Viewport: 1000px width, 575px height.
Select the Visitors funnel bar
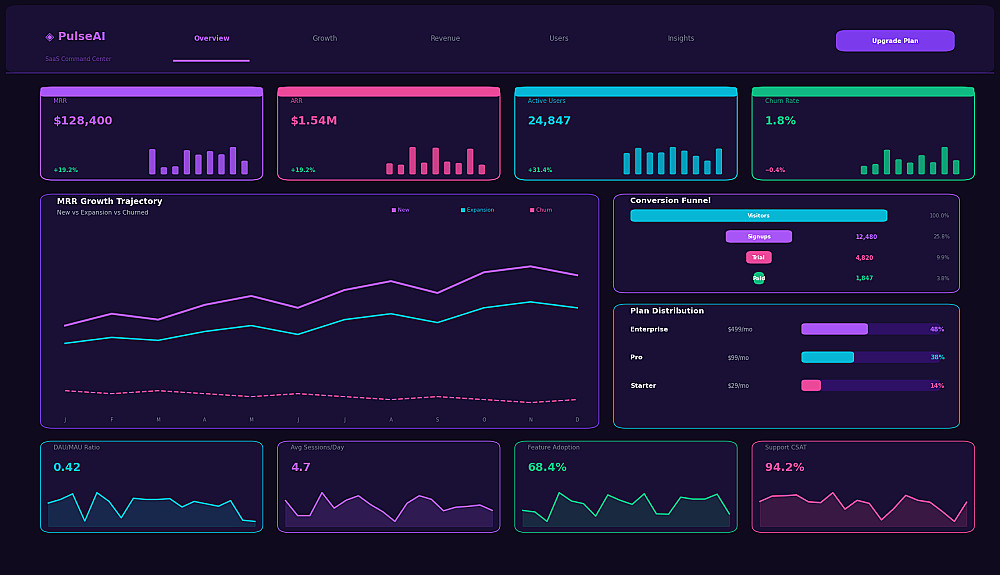point(758,215)
